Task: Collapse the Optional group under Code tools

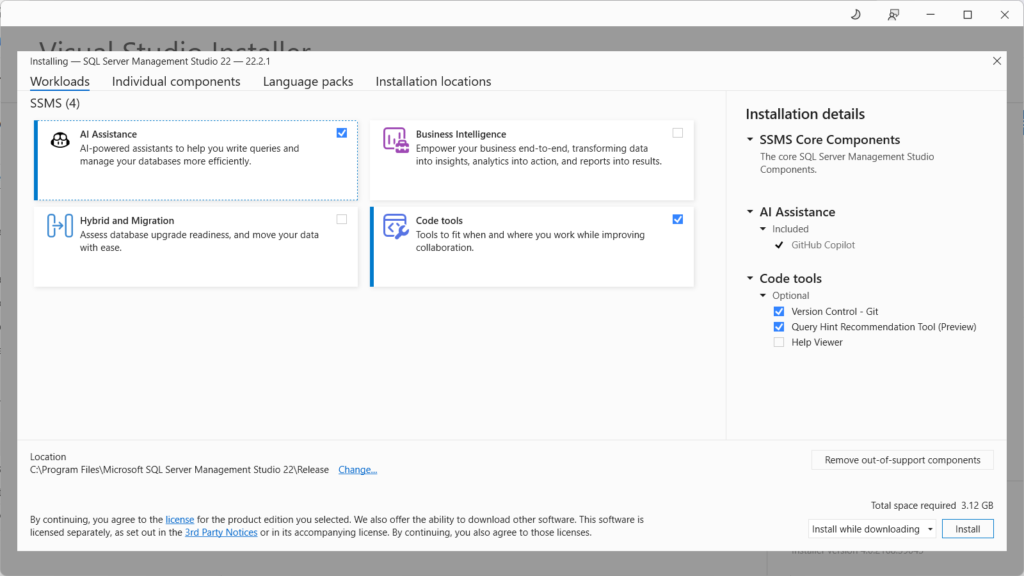Action: click(x=765, y=295)
